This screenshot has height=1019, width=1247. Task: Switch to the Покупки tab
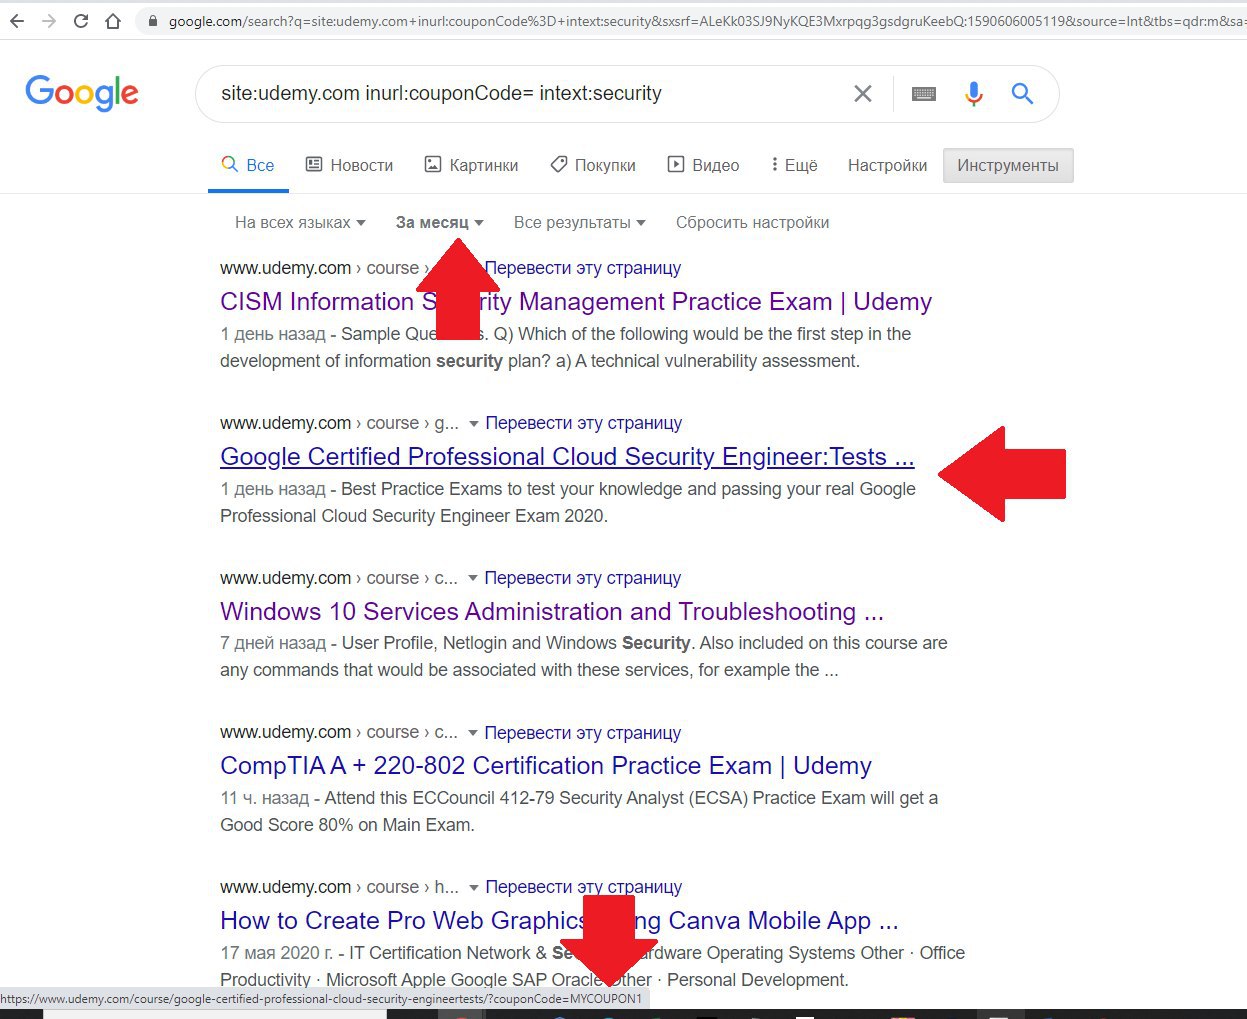[x=593, y=165]
